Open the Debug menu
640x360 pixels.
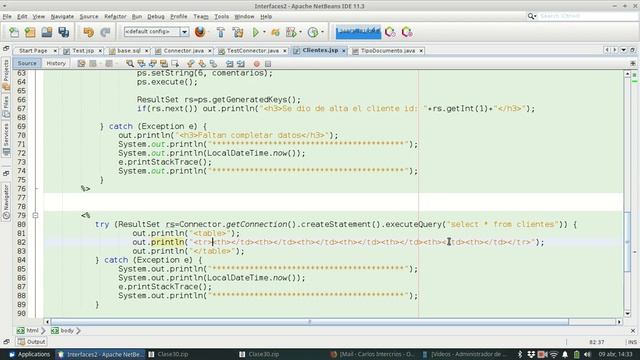coord(156,16)
